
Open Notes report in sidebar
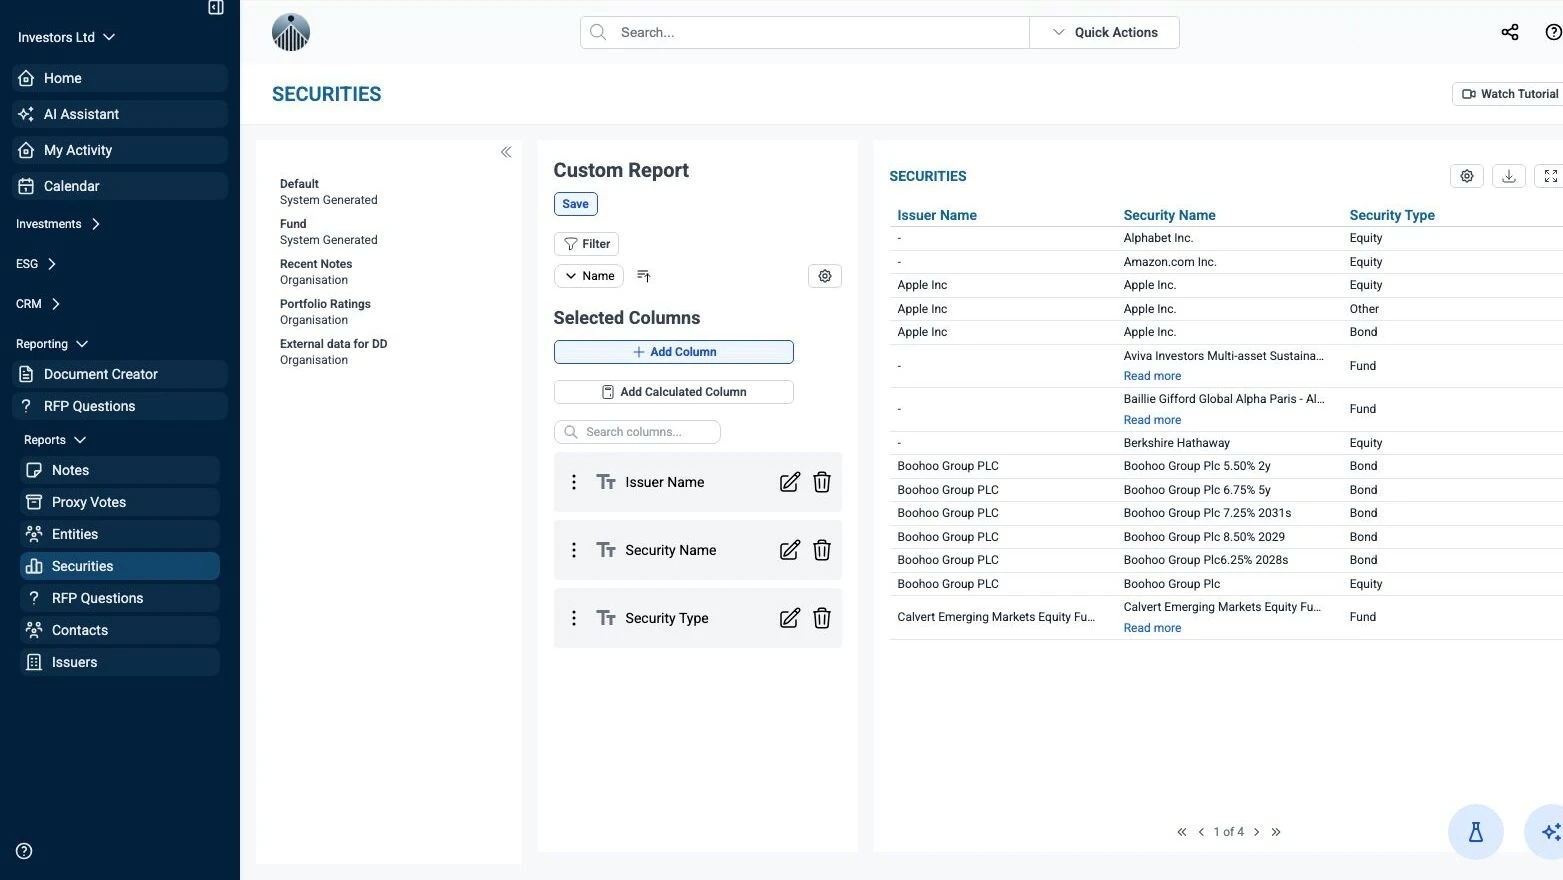(x=120, y=470)
